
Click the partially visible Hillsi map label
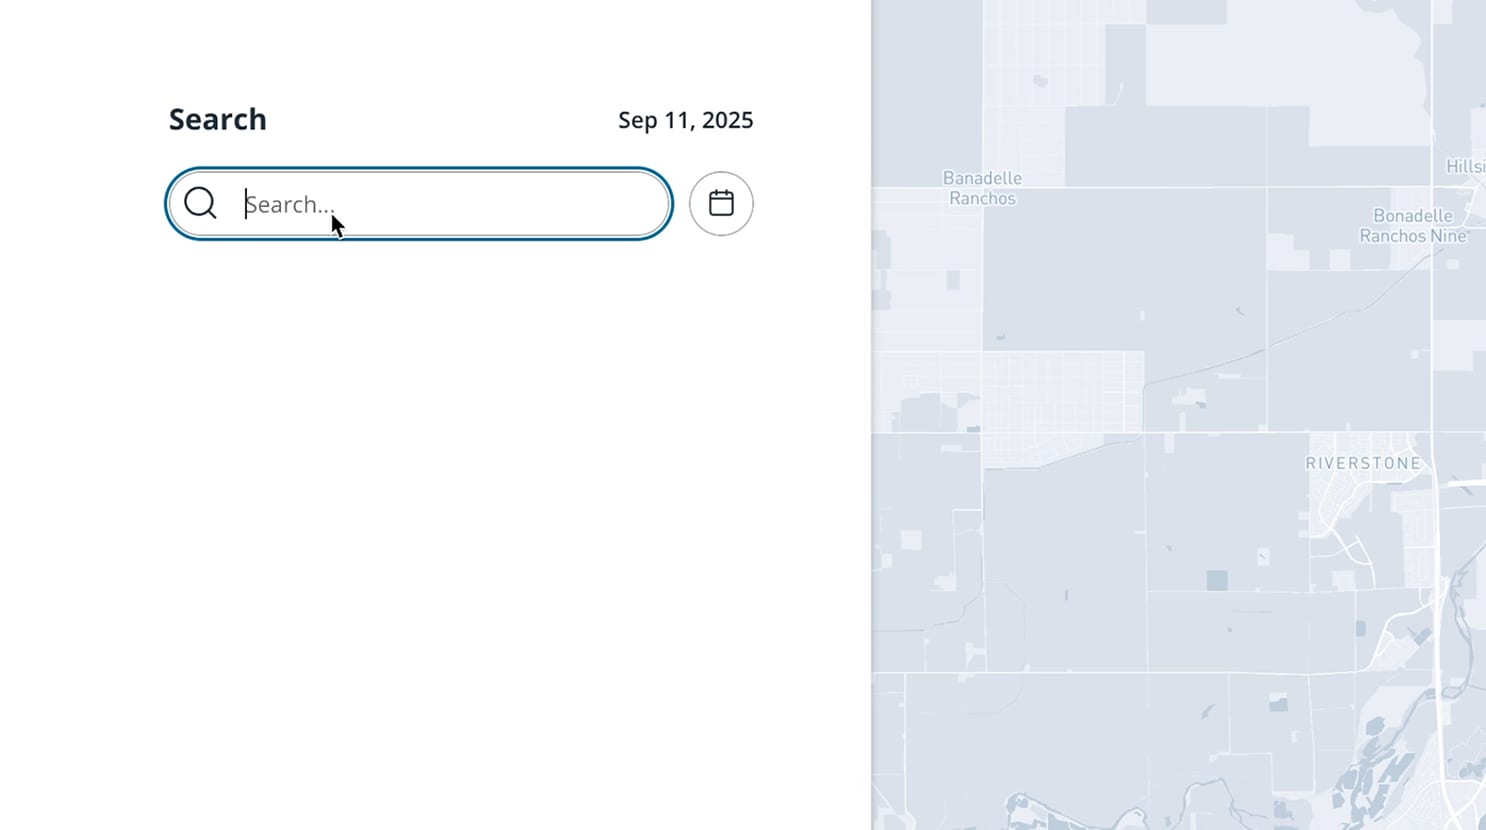(1465, 166)
